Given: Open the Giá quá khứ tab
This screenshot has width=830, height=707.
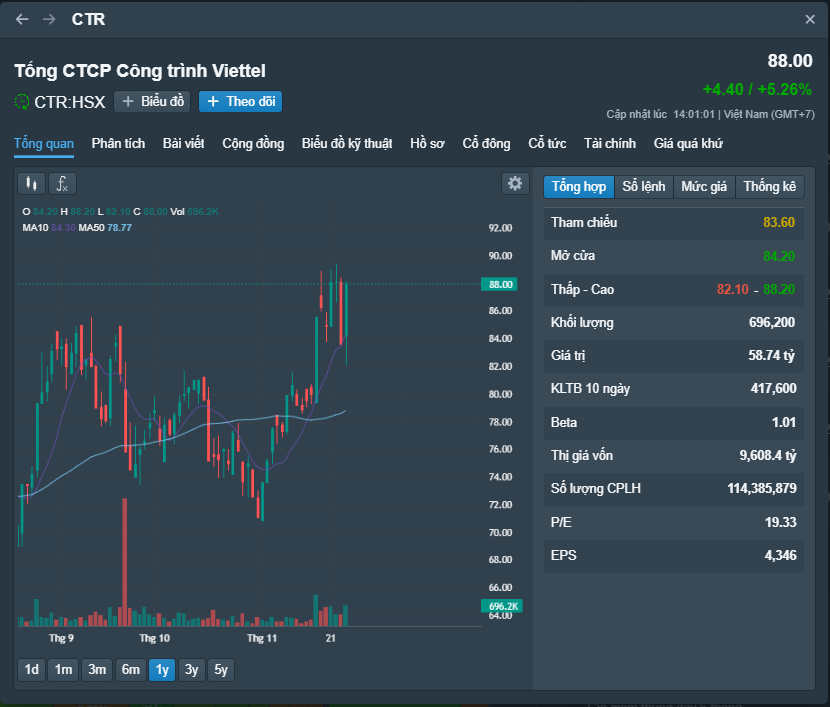Looking at the screenshot, I should [x=688, y=143].
